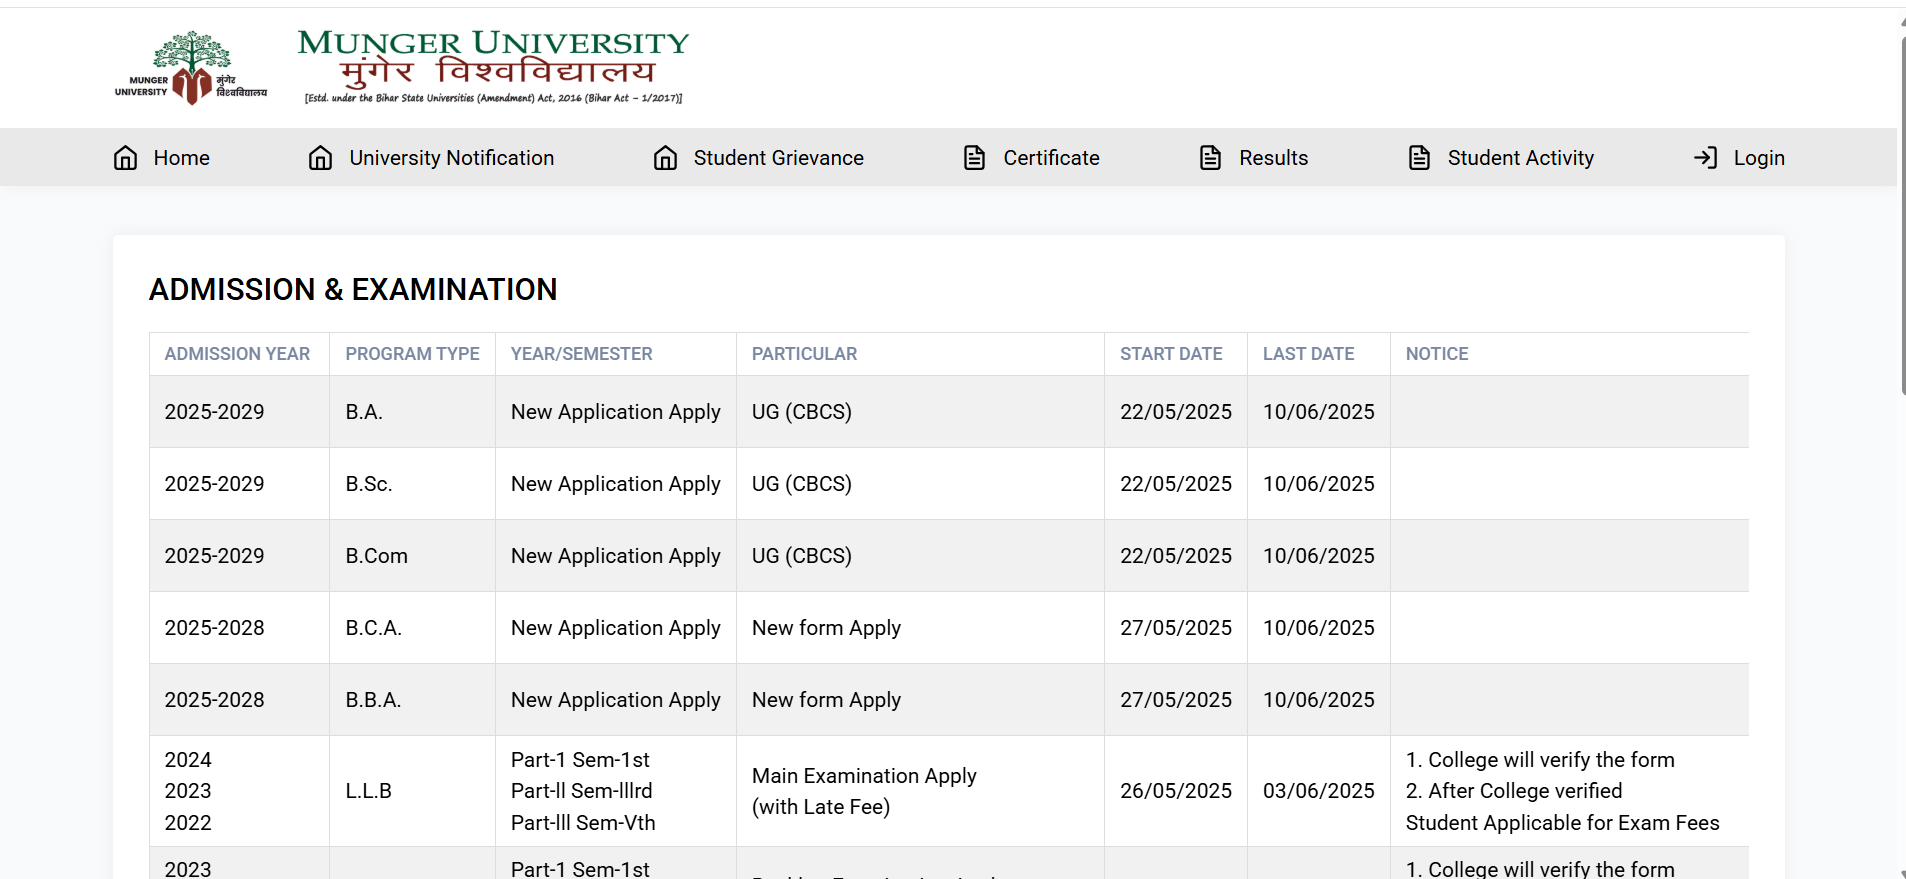Click start date 27/05/2025 in B.B.A. row

(x=1176, y=700)
